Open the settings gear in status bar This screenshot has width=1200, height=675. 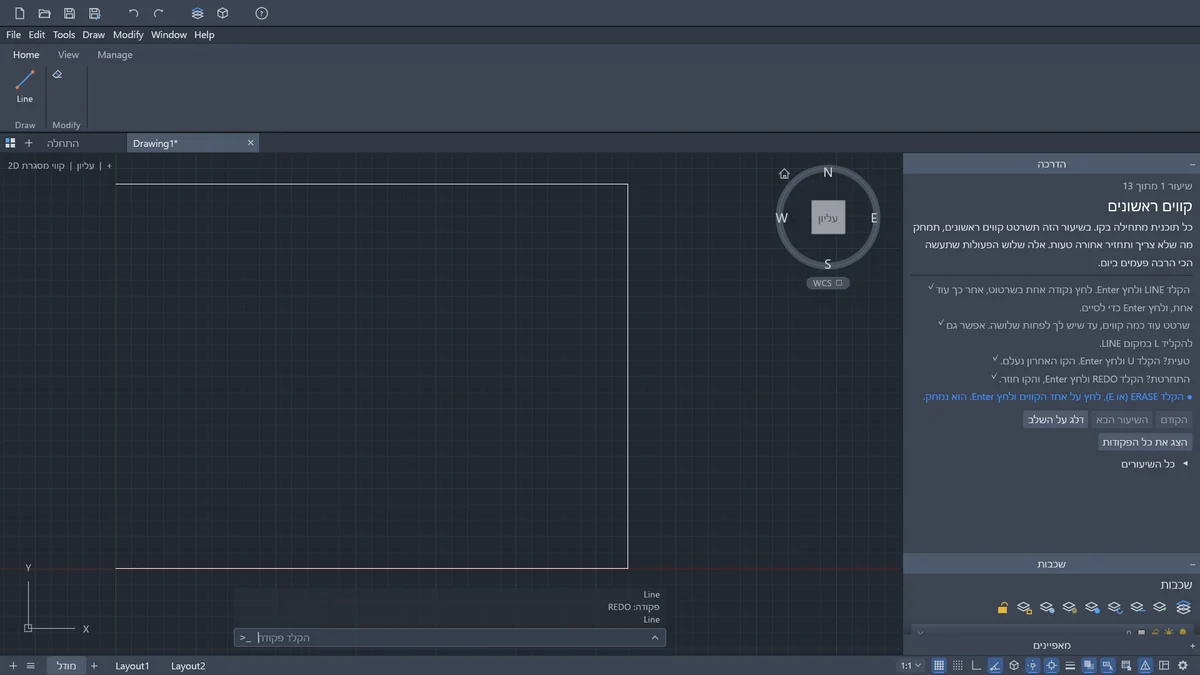point(1182,665)
